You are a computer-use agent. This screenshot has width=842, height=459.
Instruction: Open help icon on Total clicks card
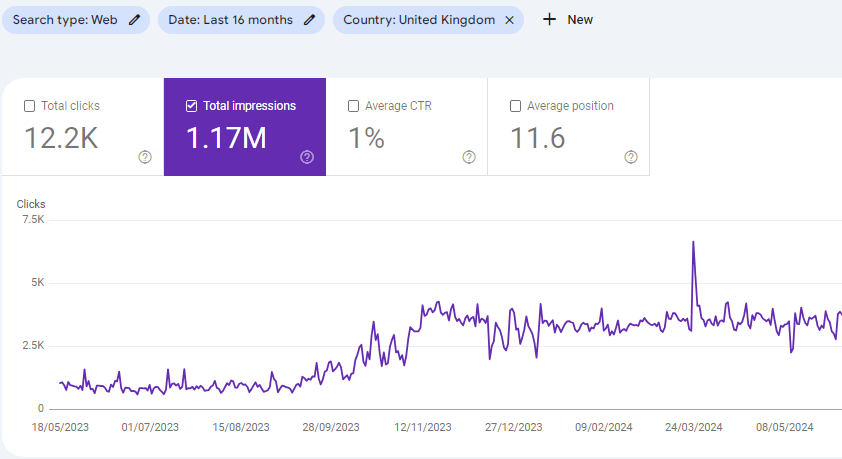[145, 157]
